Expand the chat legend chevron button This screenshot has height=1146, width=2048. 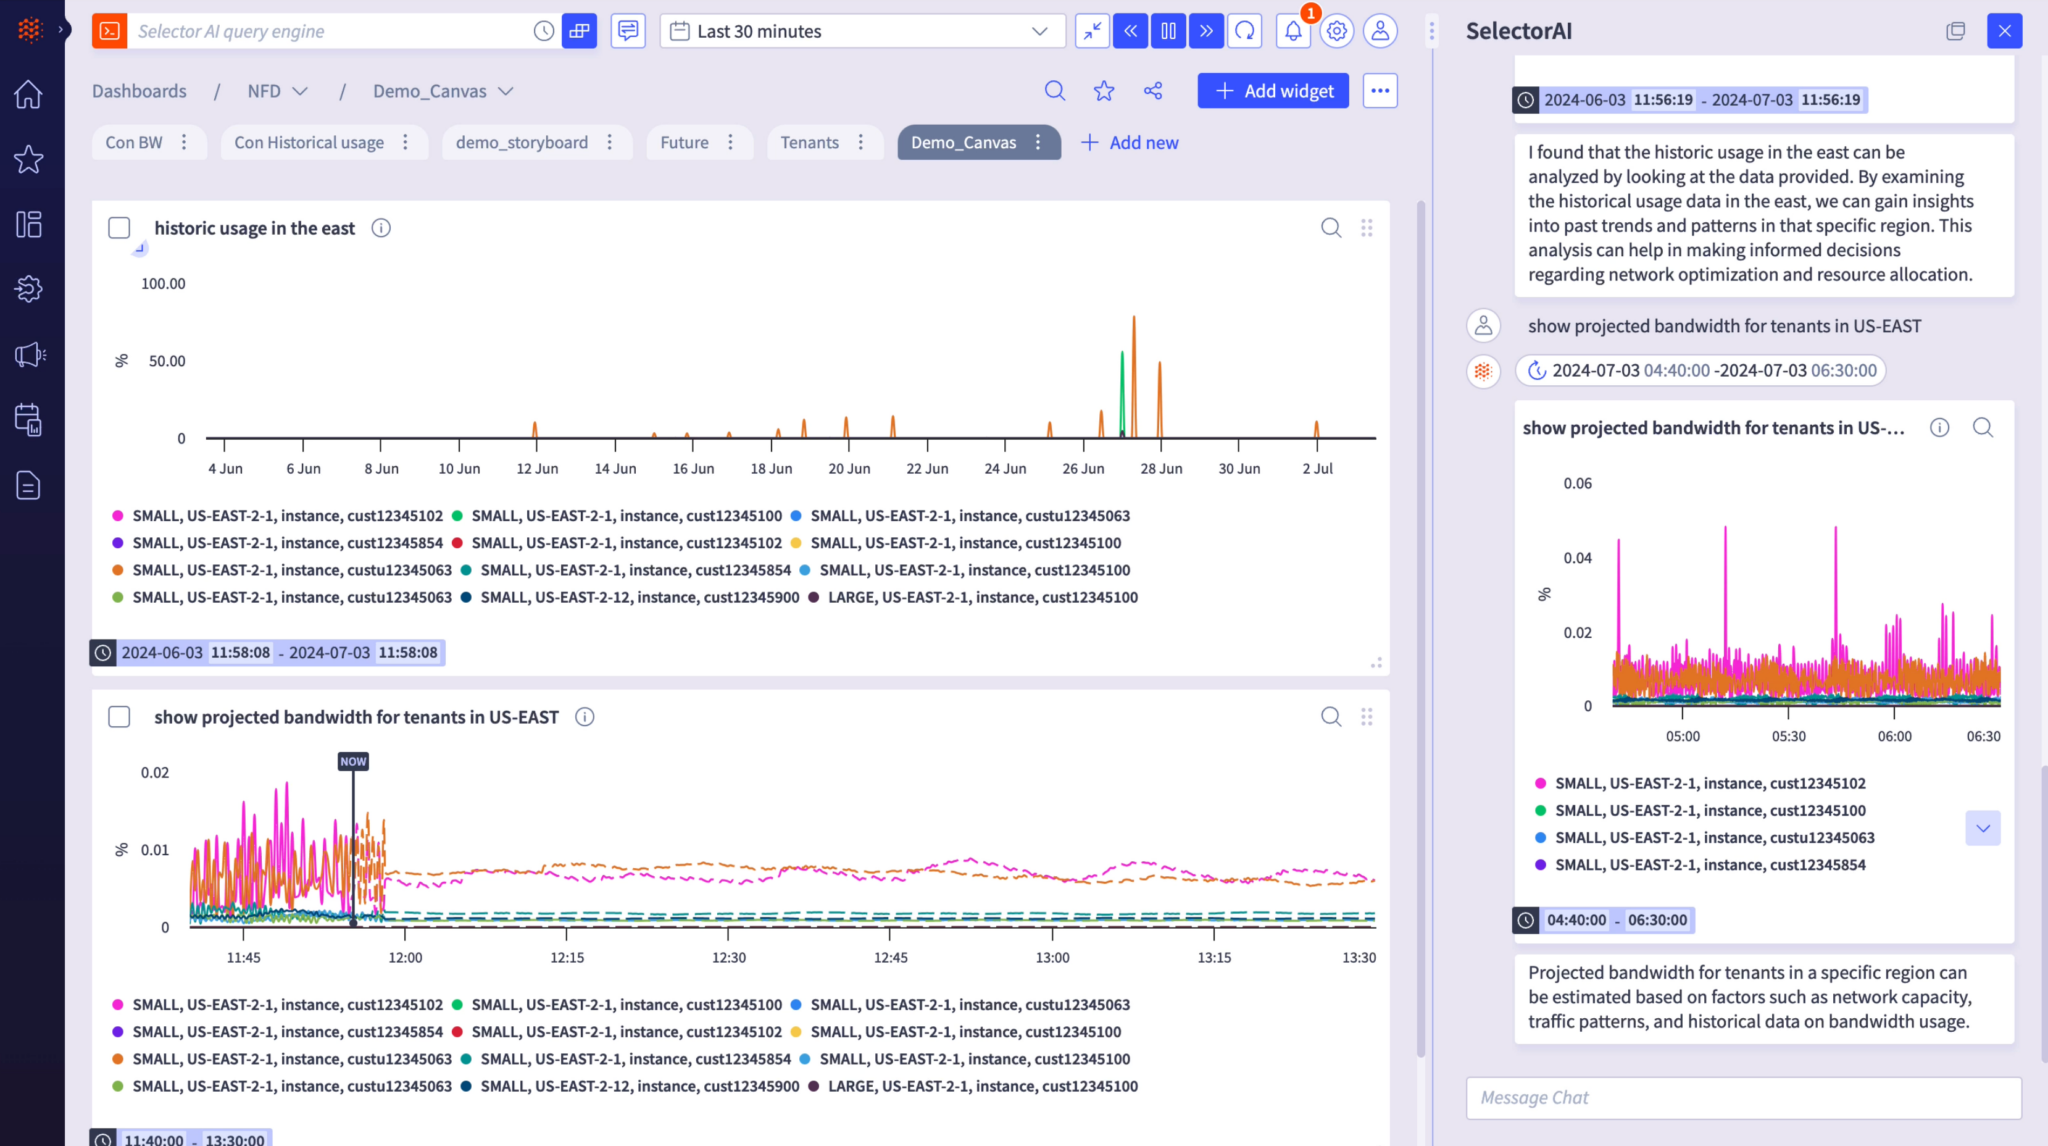(x=1982, y=828)
